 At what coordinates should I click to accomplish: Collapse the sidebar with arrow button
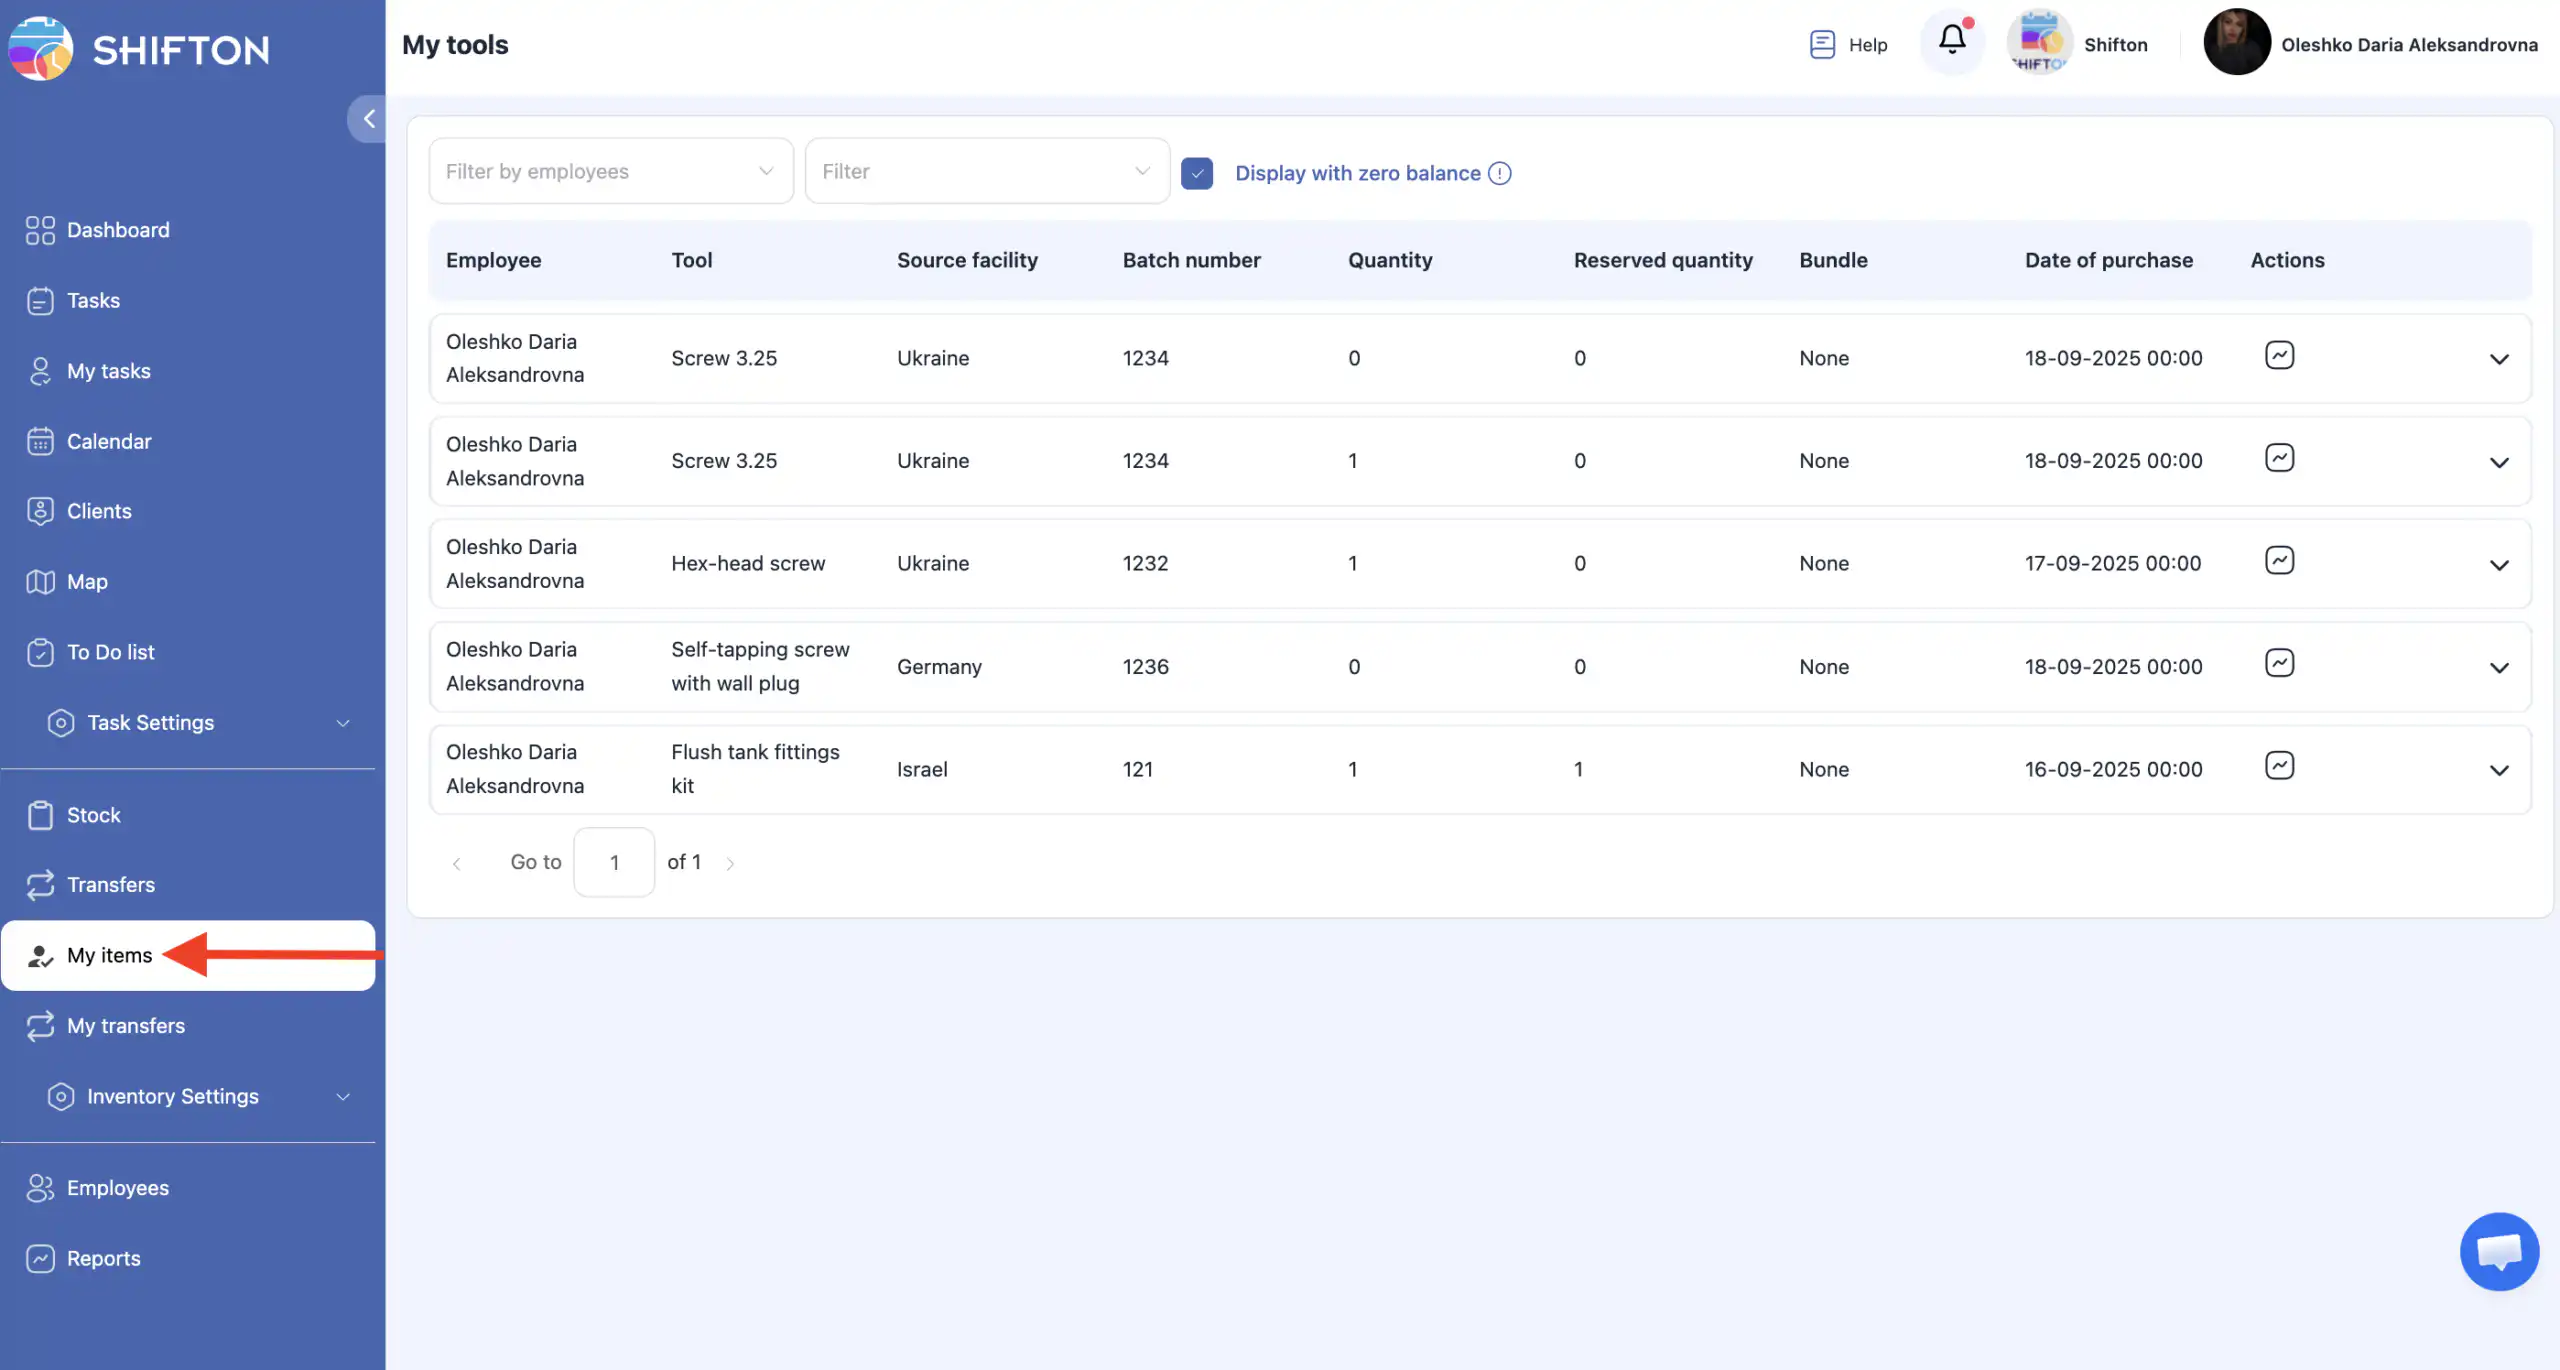point(368,119)
